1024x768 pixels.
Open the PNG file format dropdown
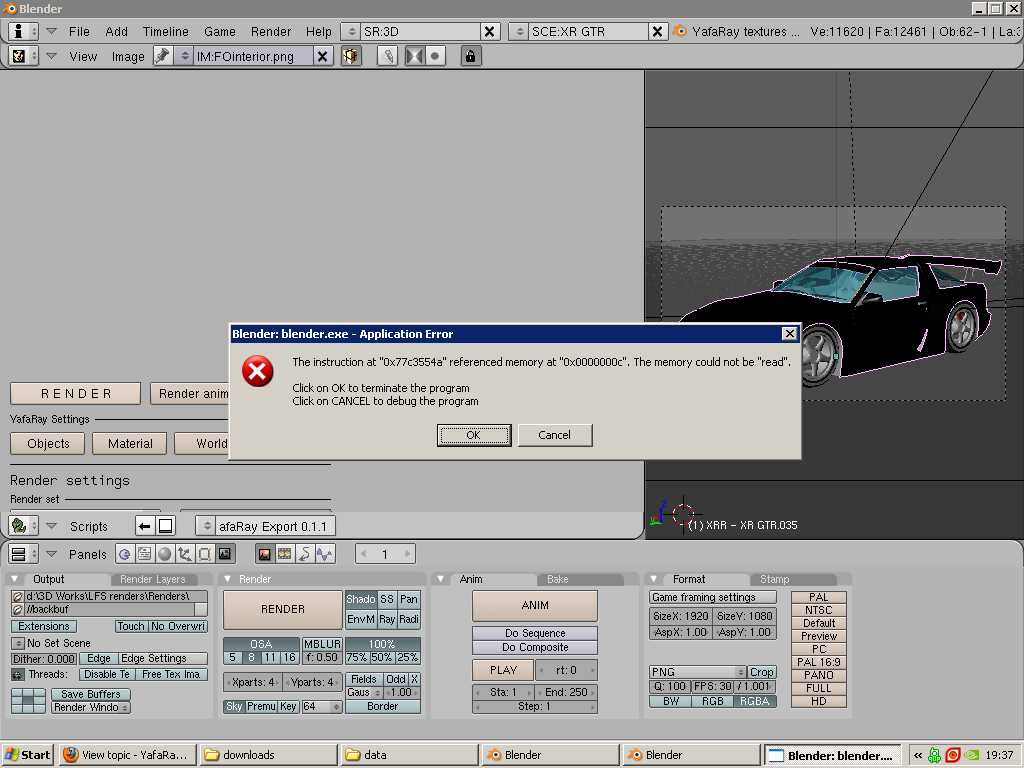[697, 672]
